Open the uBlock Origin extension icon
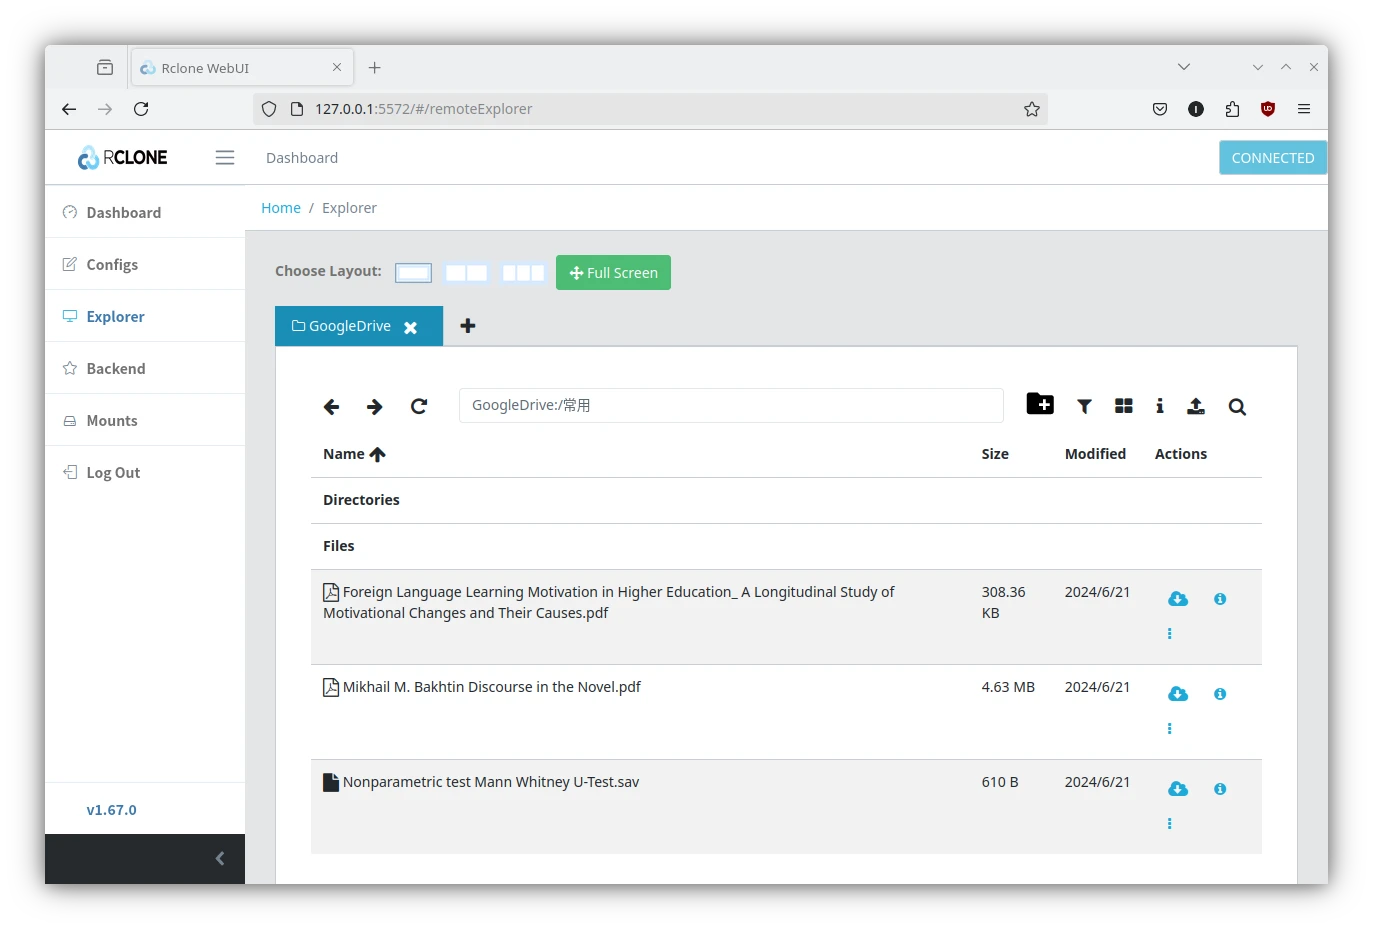Screen dimensions: 1373x929 click(1268, 109)
